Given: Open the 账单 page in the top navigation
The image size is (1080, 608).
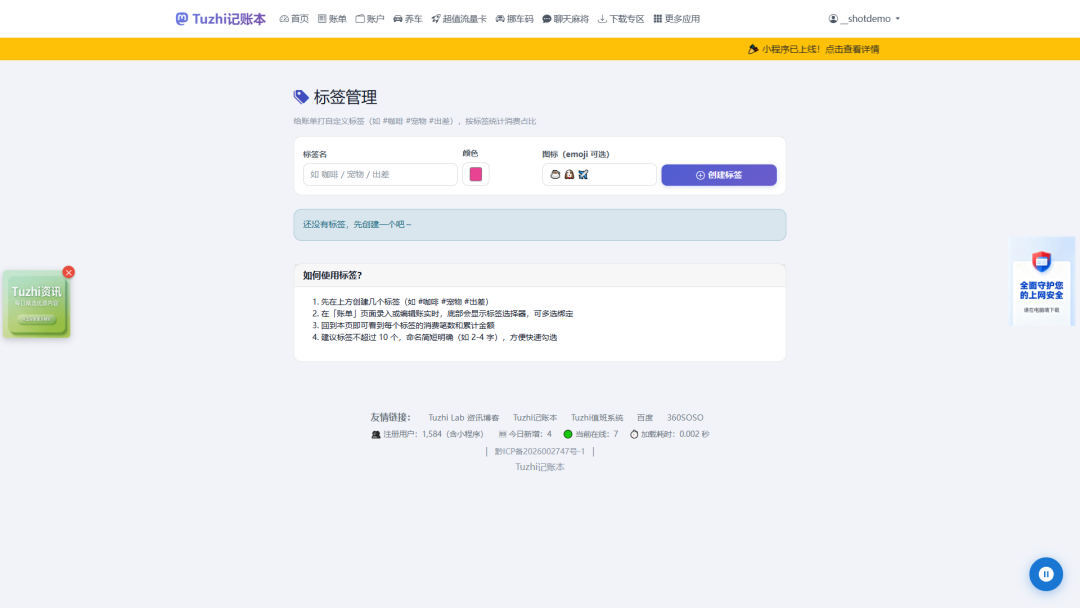Looking at the screenshot, I should coord(332,19).
